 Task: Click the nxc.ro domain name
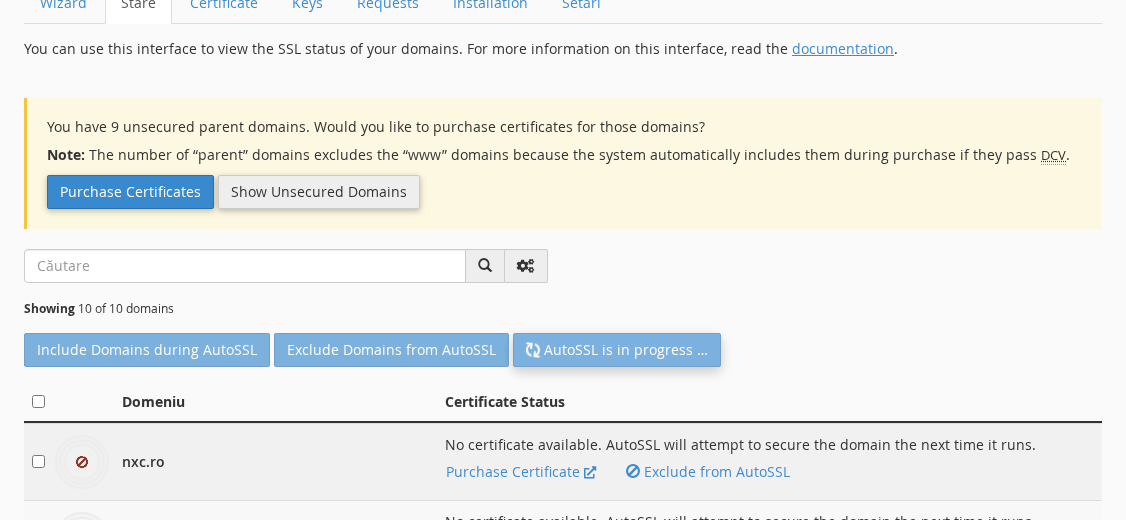pyautogui.click(x=143, y=462)
